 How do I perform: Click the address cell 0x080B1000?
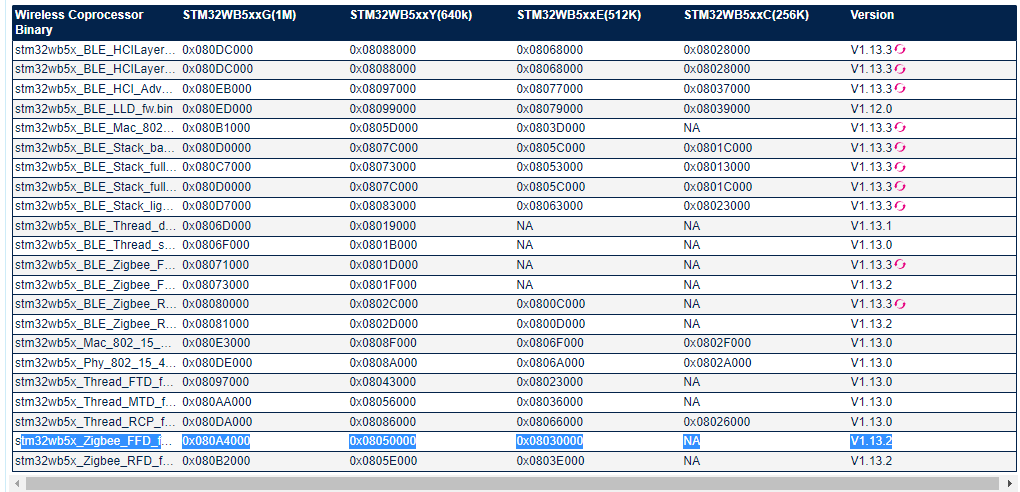pos(216,128)
